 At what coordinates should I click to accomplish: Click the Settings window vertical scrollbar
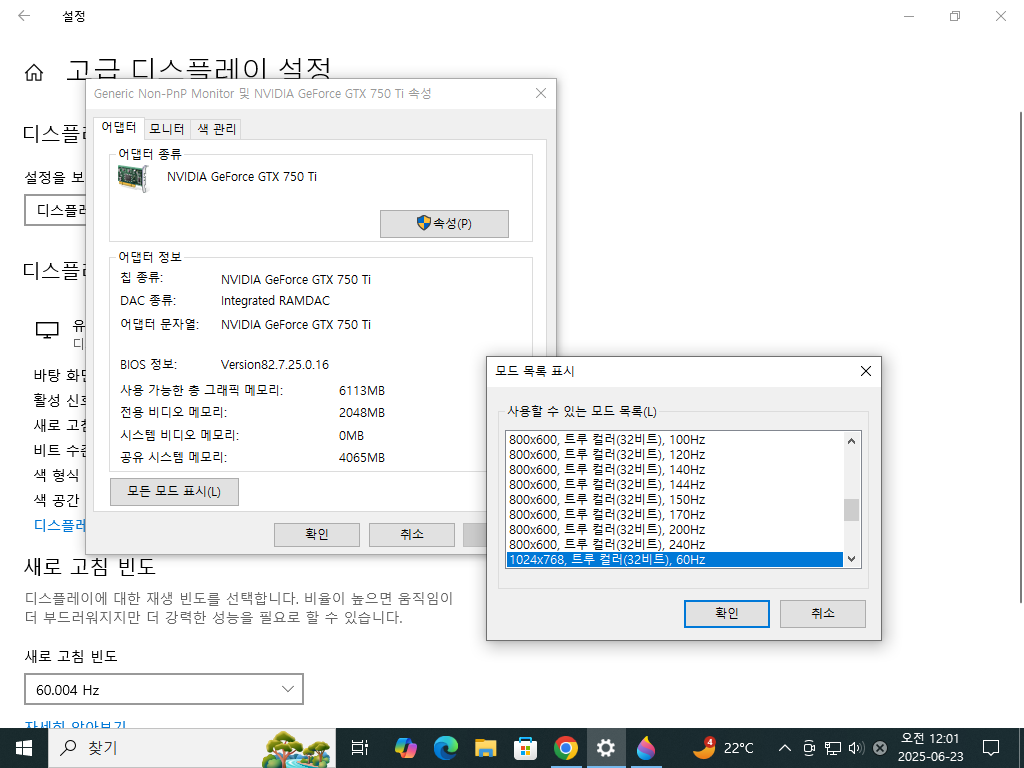tap(1021, 358)
